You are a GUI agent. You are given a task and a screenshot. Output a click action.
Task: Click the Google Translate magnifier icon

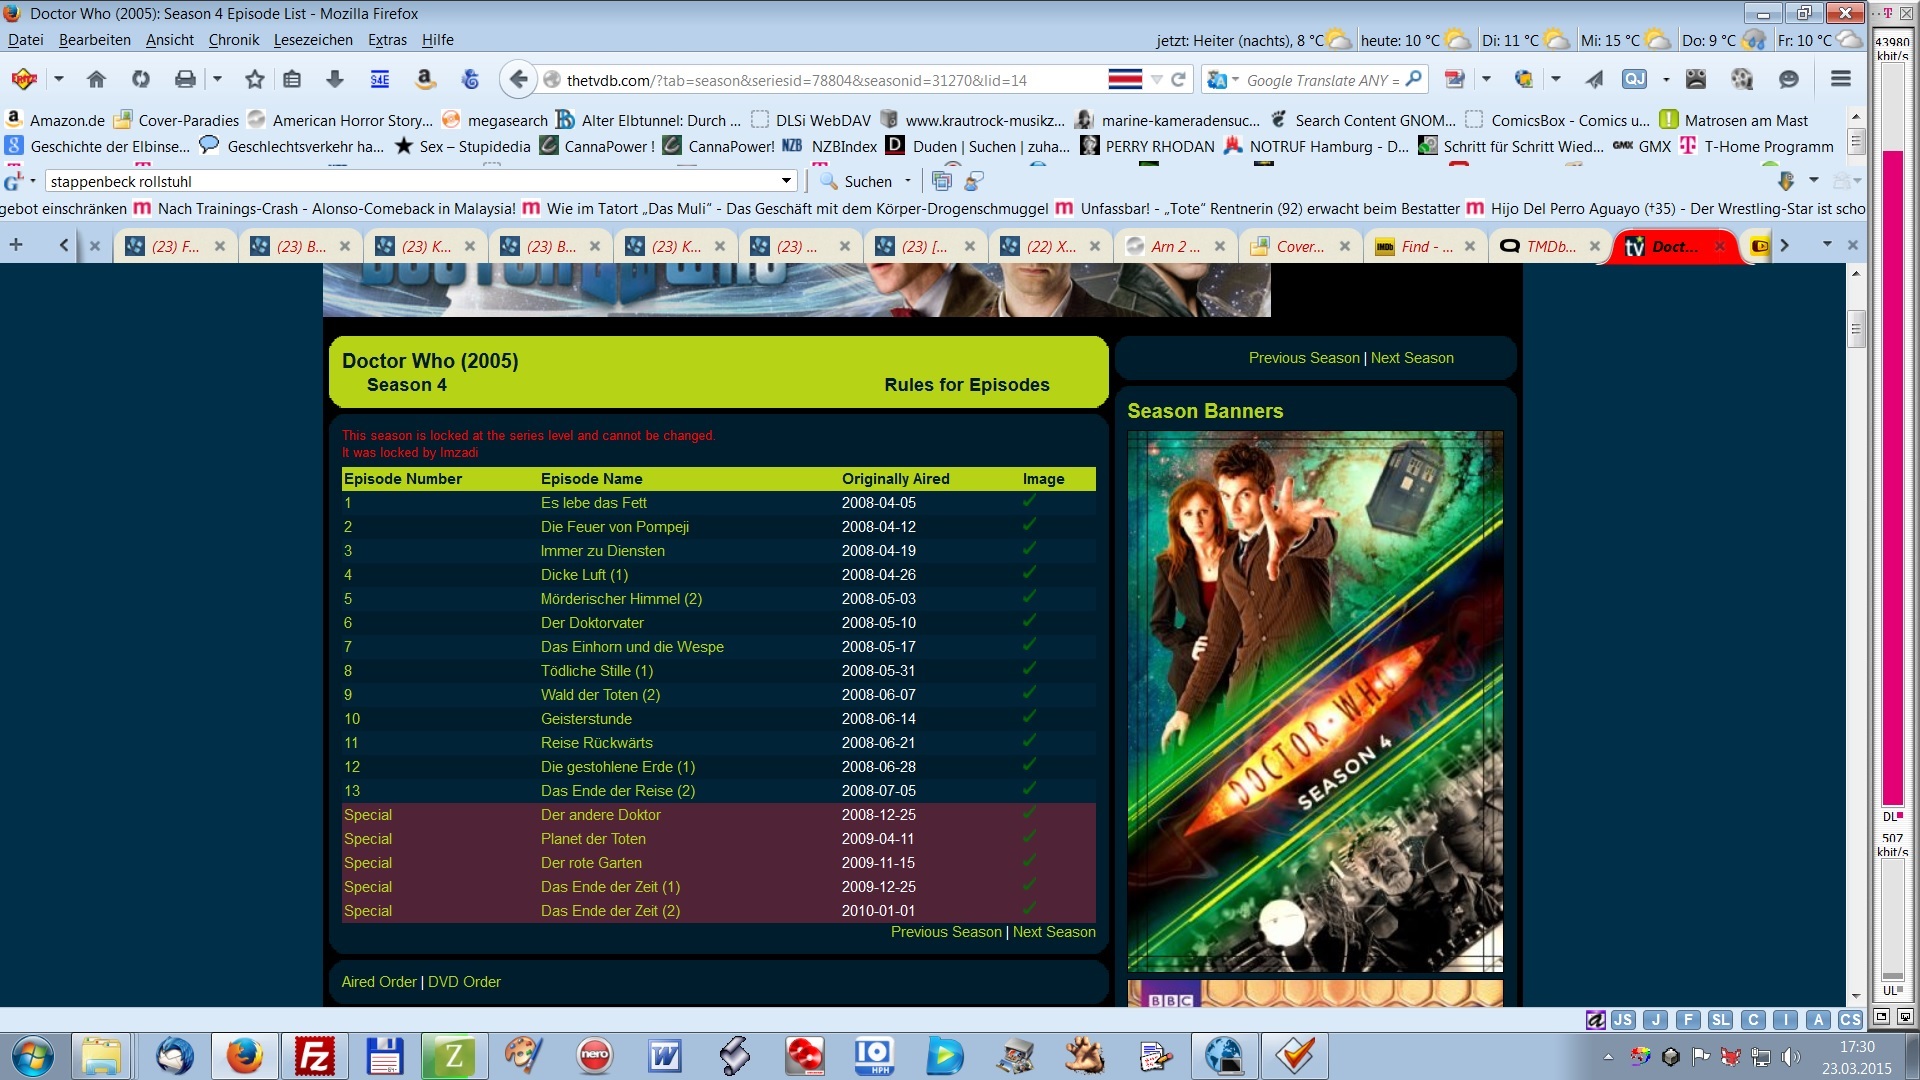[1414, 79]
